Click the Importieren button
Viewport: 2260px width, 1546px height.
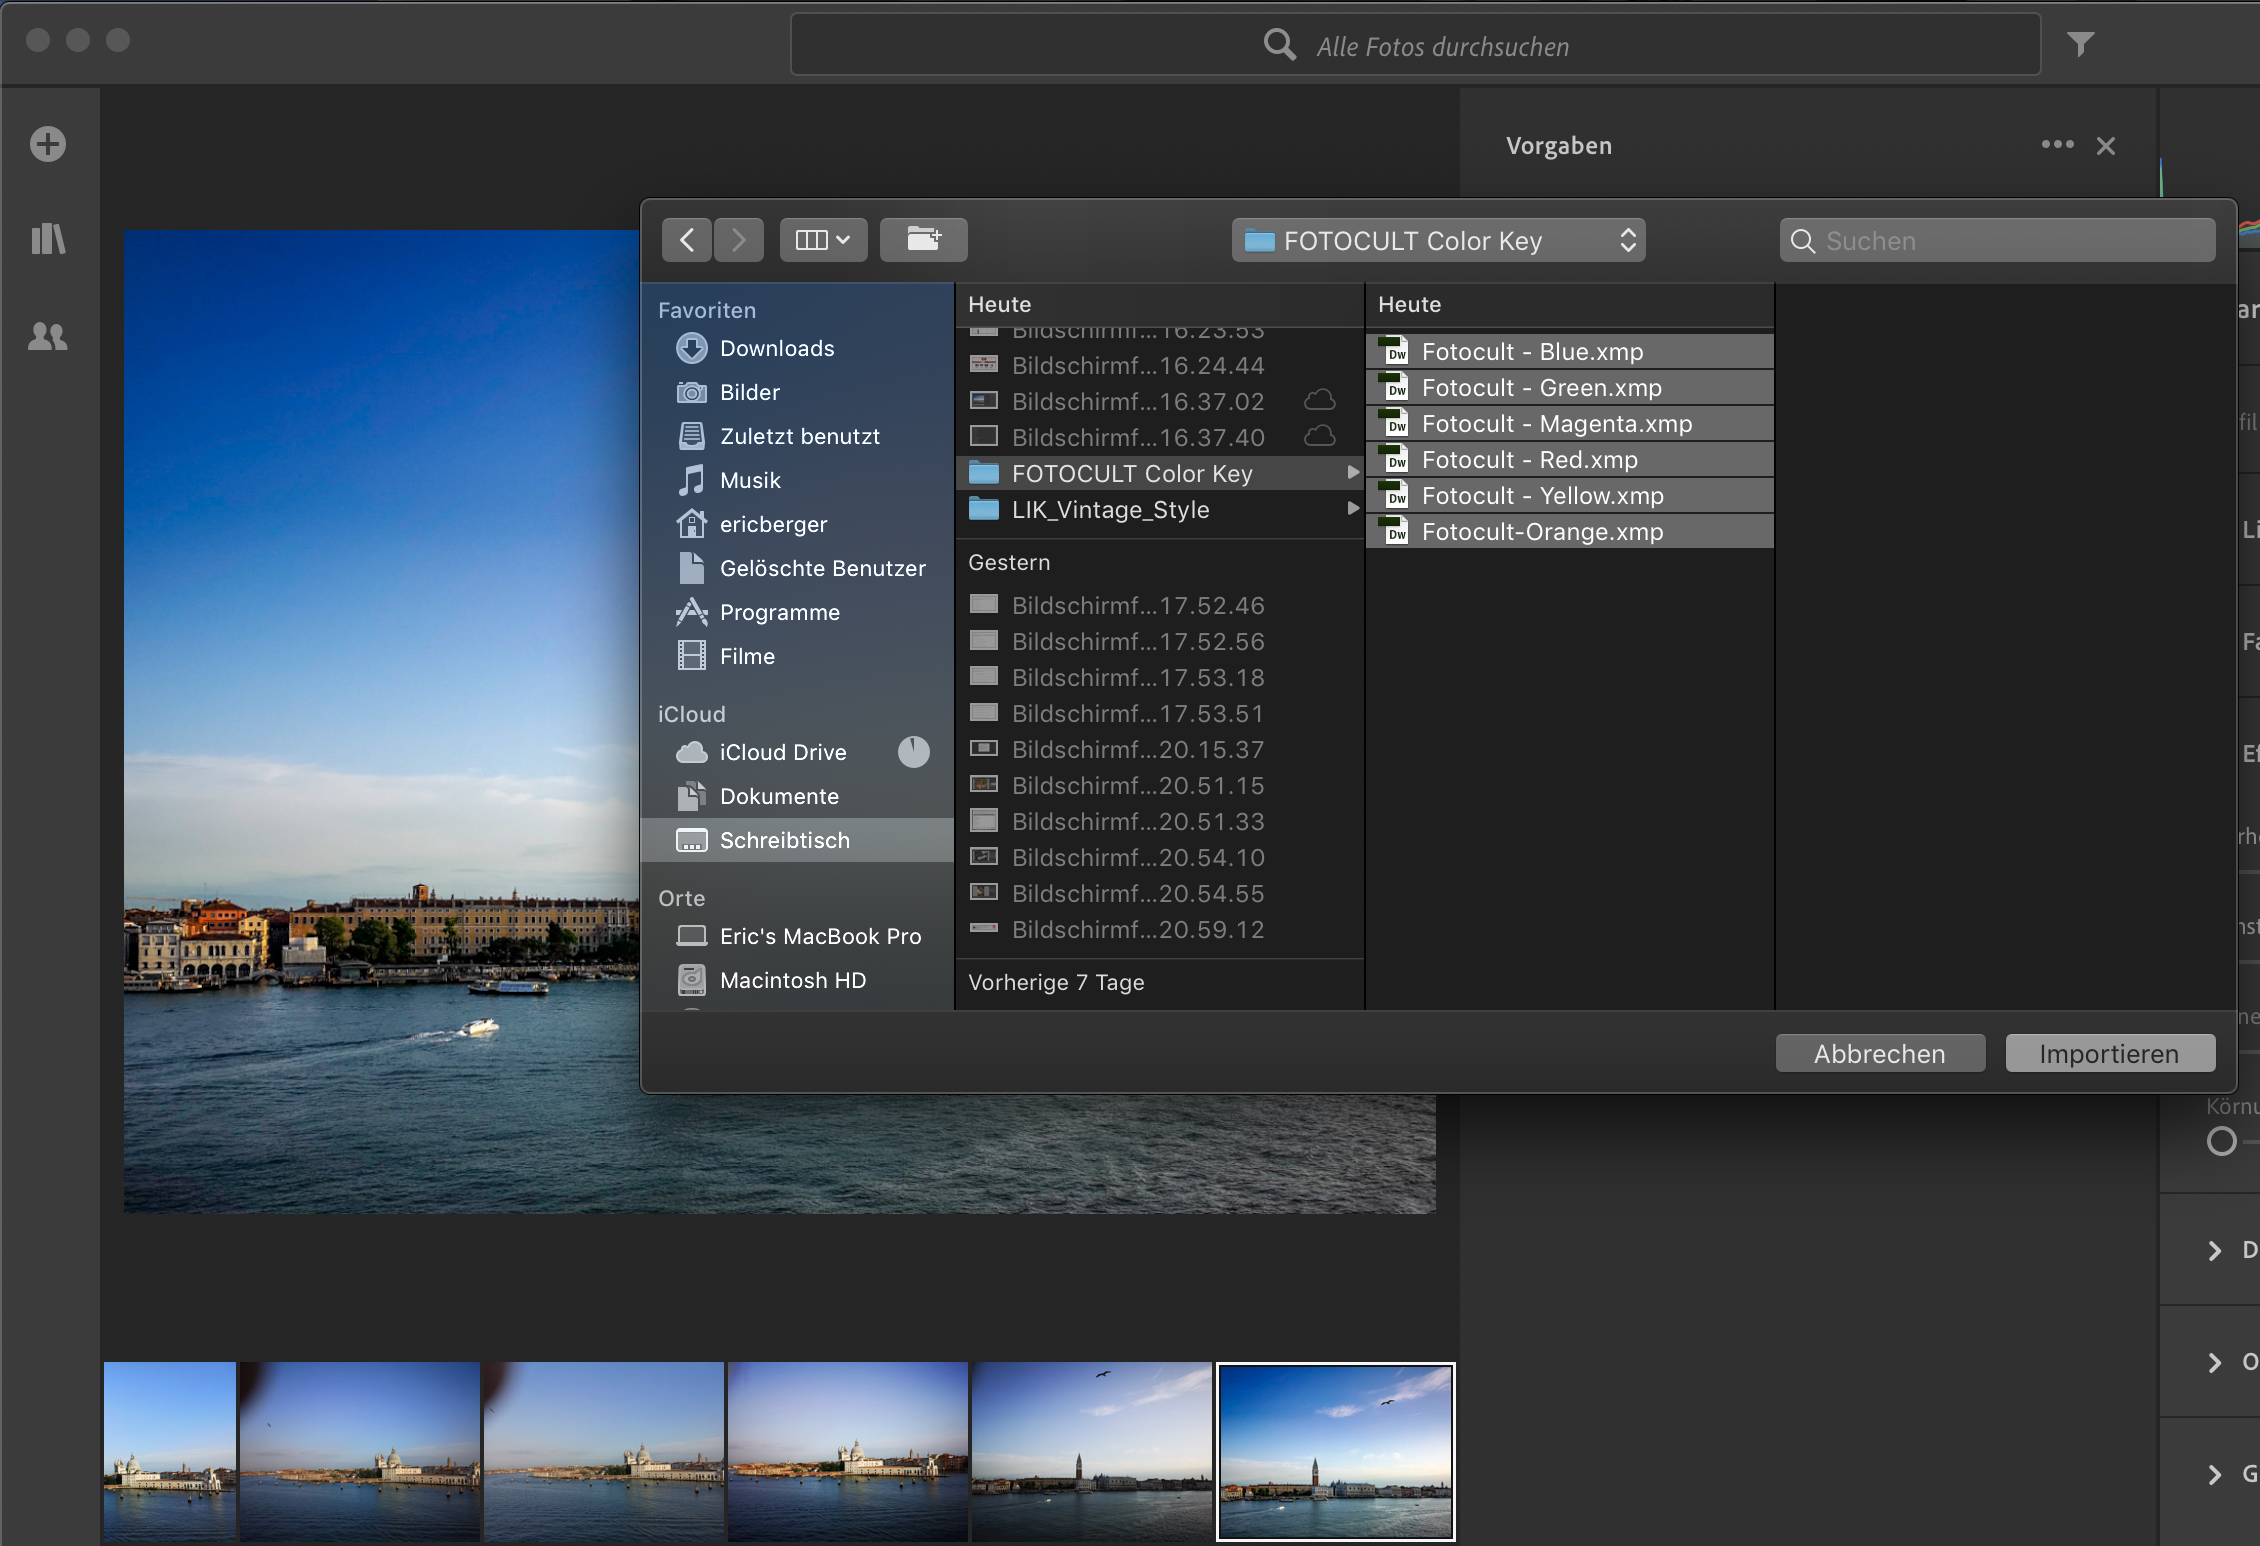[x=2109, y=1054]
